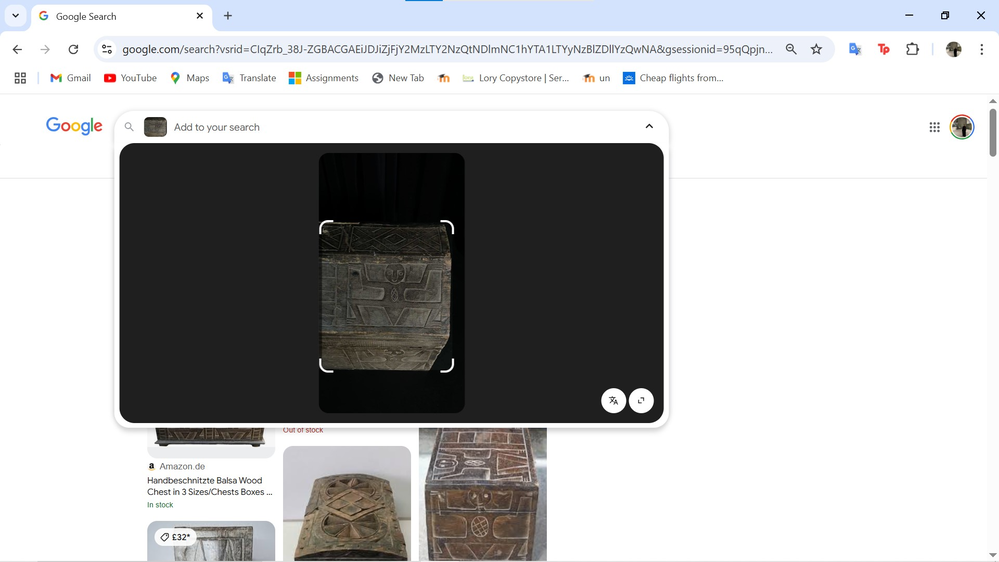999x562 pixels.
Task: Click the reverse image search icon on the preview
Action: [641, 400]
